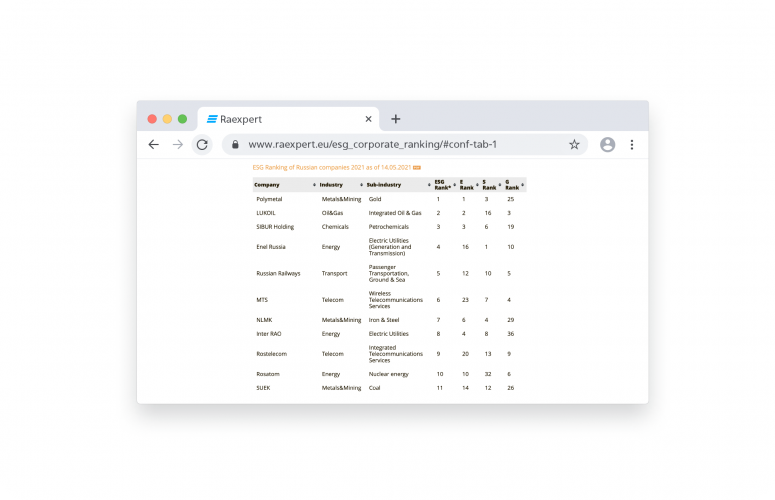Click the Industry column header label
This screenshot has width=775, height=500.
point(331,185)
